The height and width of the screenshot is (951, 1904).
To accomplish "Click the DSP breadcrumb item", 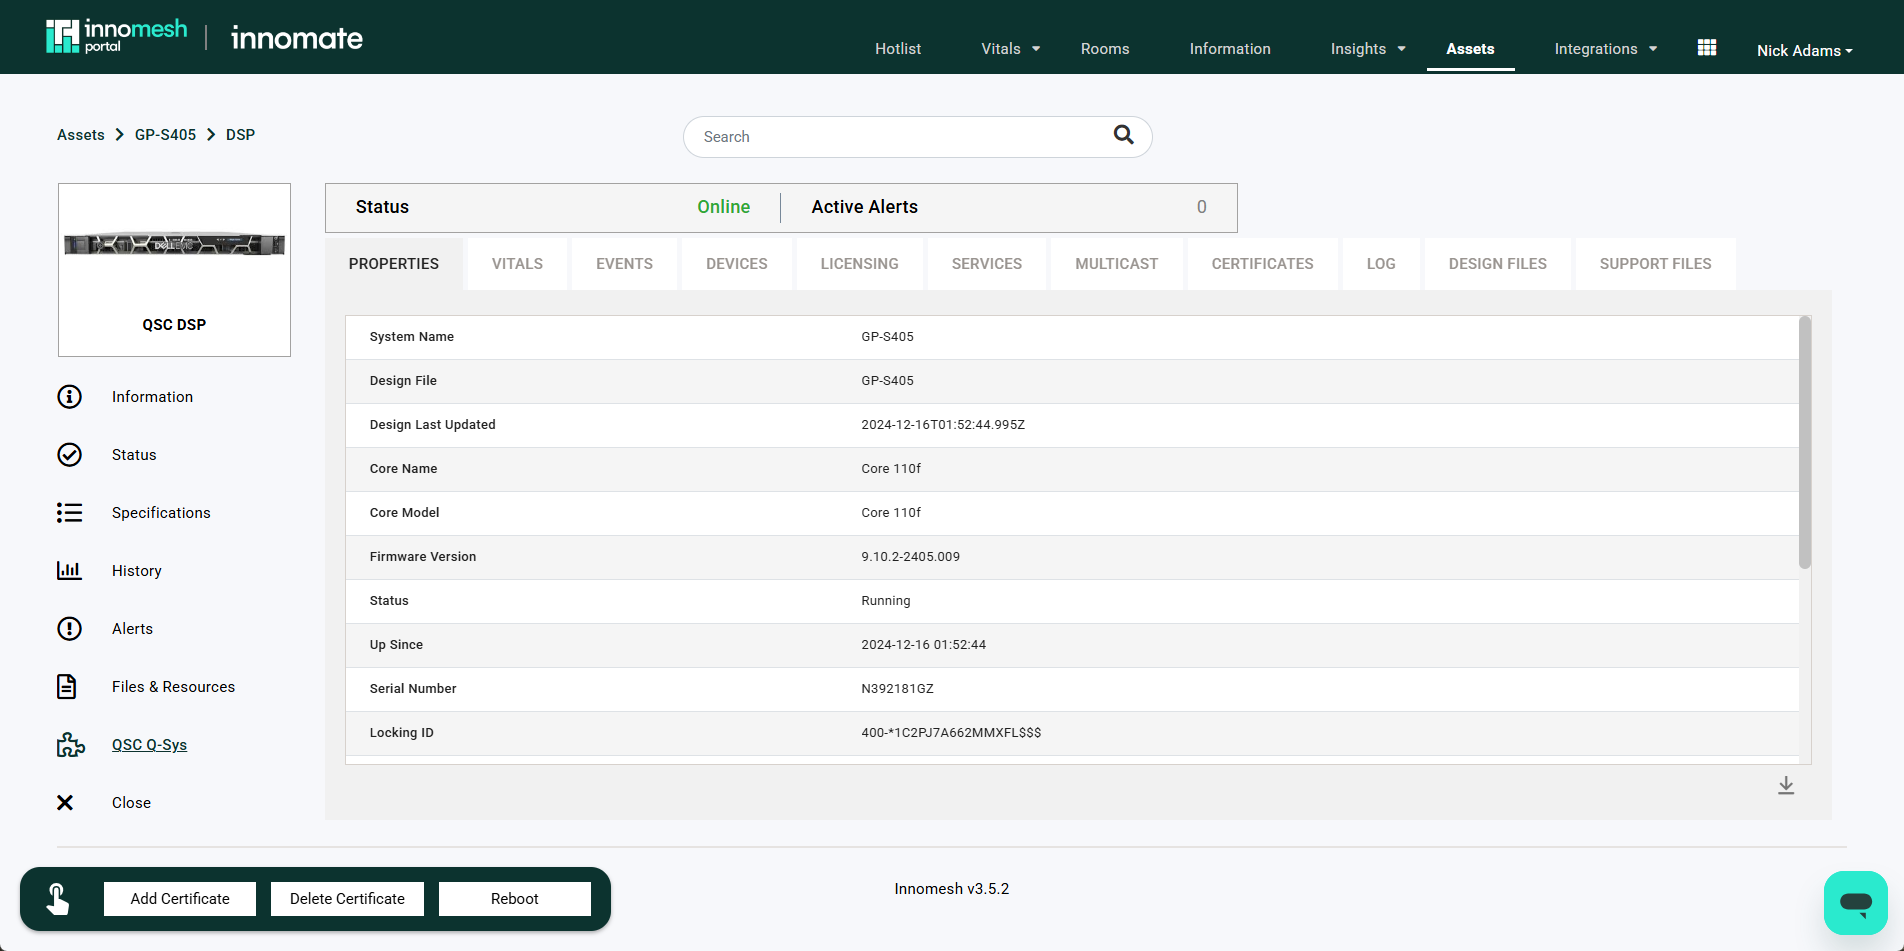I will click(x=240, y=135).
